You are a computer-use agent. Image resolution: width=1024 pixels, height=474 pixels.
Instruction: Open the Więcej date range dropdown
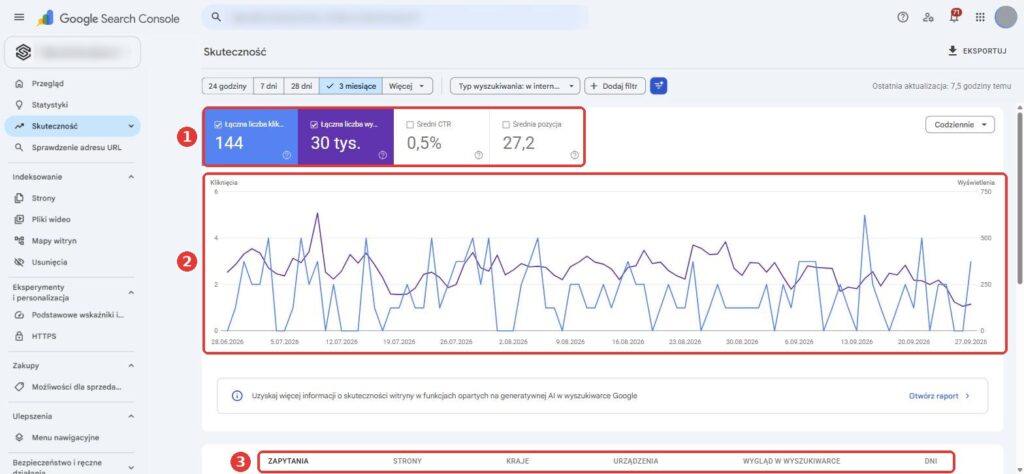[407, 86]
